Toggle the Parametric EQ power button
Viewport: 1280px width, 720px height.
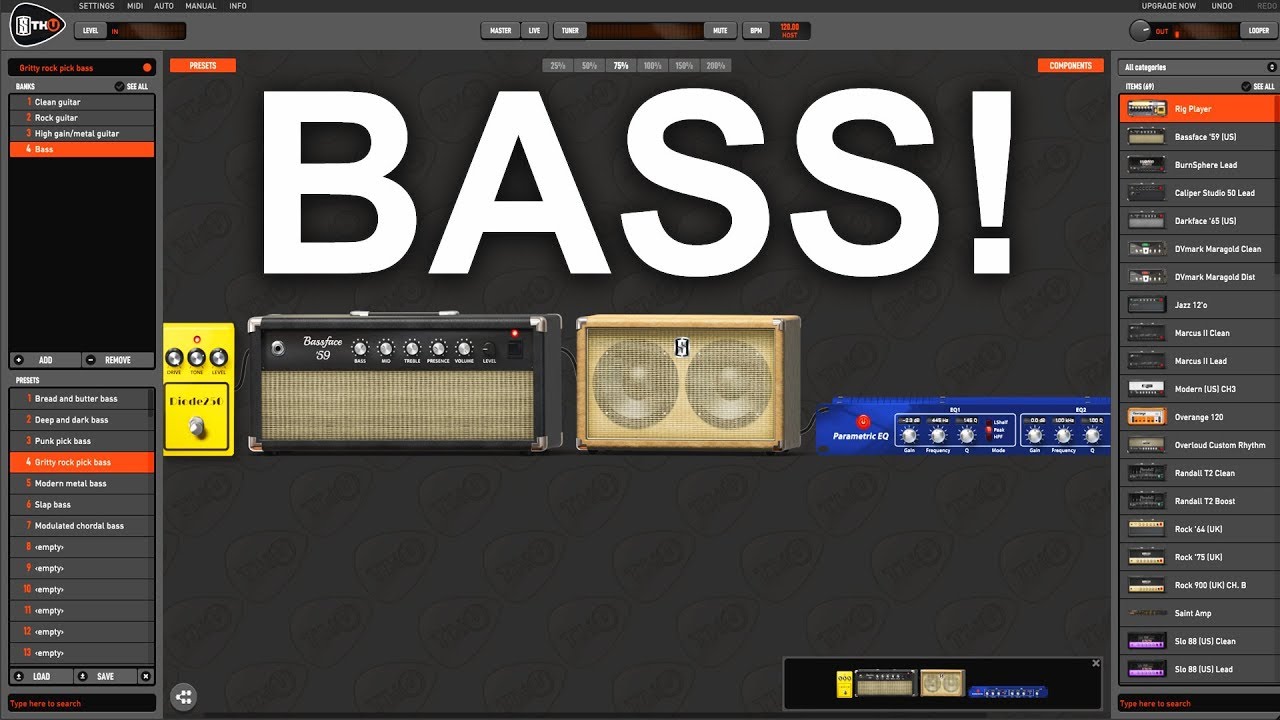[863, 421]
